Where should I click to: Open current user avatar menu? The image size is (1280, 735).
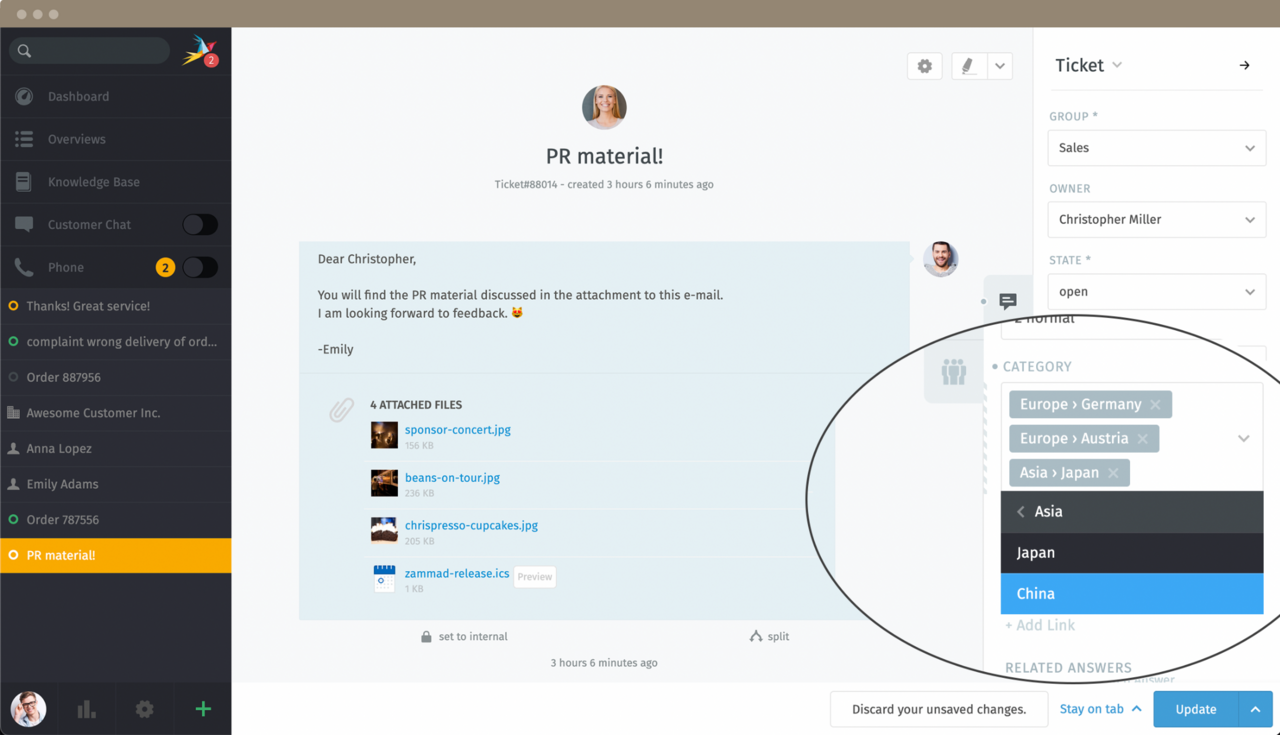point(28,709)
